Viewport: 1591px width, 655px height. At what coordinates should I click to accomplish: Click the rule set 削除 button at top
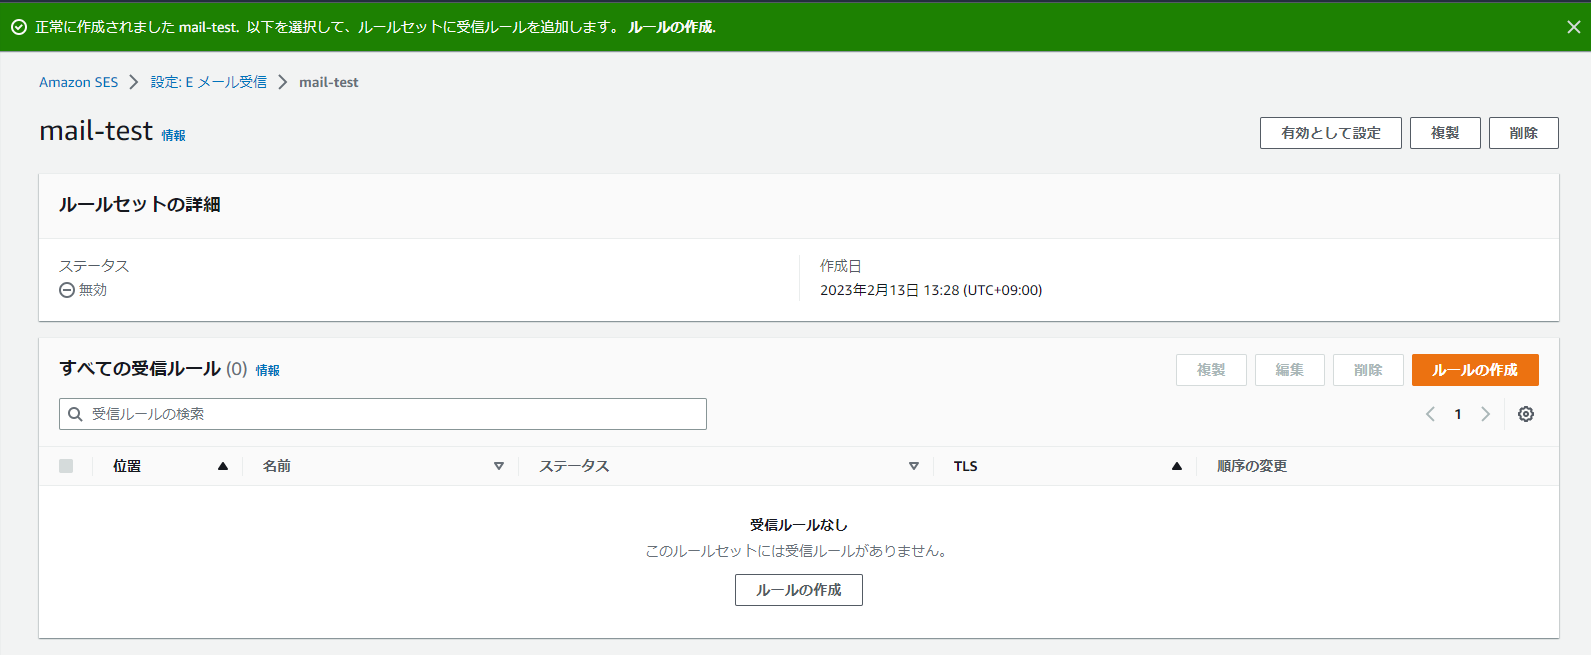pos(1524,133)
